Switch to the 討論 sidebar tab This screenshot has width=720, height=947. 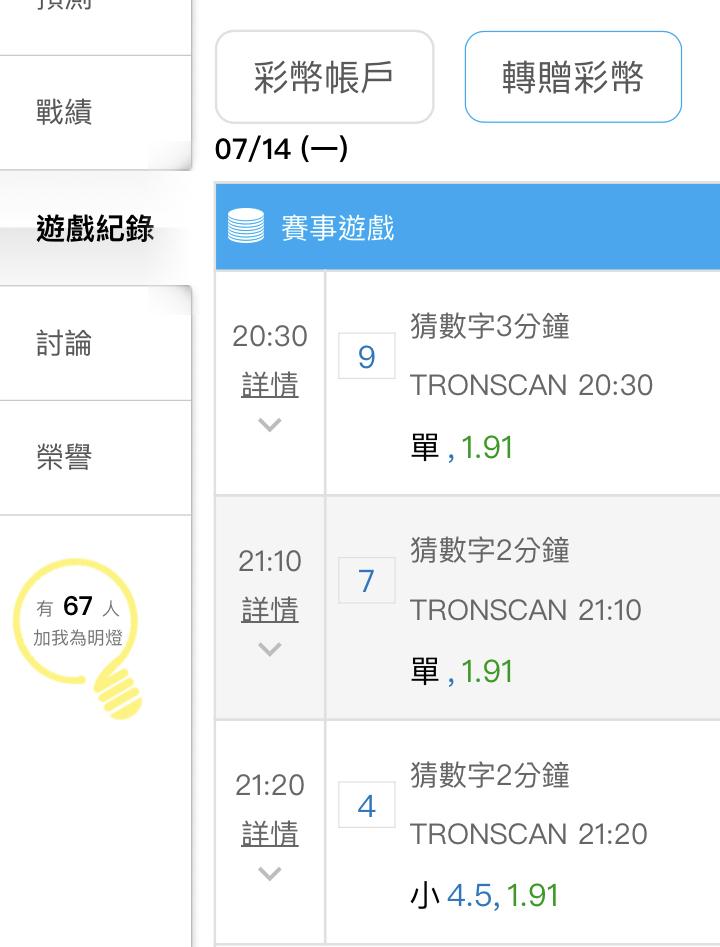pos(95,343)
